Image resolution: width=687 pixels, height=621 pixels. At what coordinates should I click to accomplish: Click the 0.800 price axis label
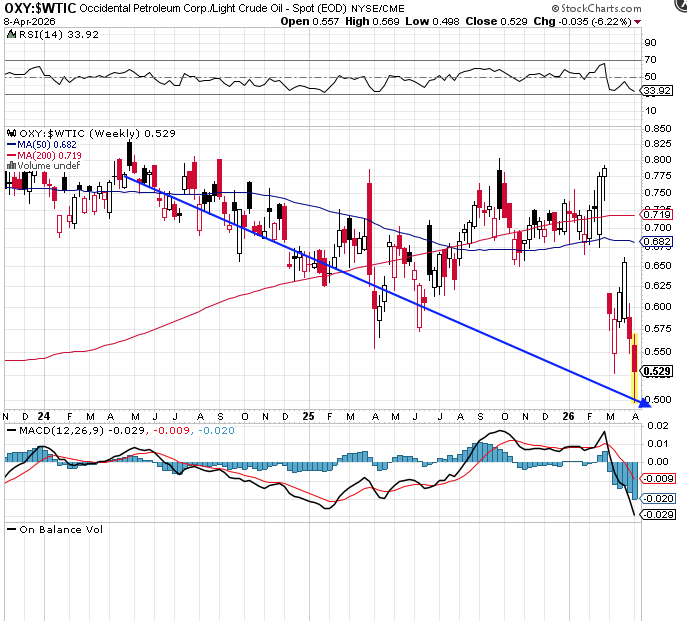point(658,160)
